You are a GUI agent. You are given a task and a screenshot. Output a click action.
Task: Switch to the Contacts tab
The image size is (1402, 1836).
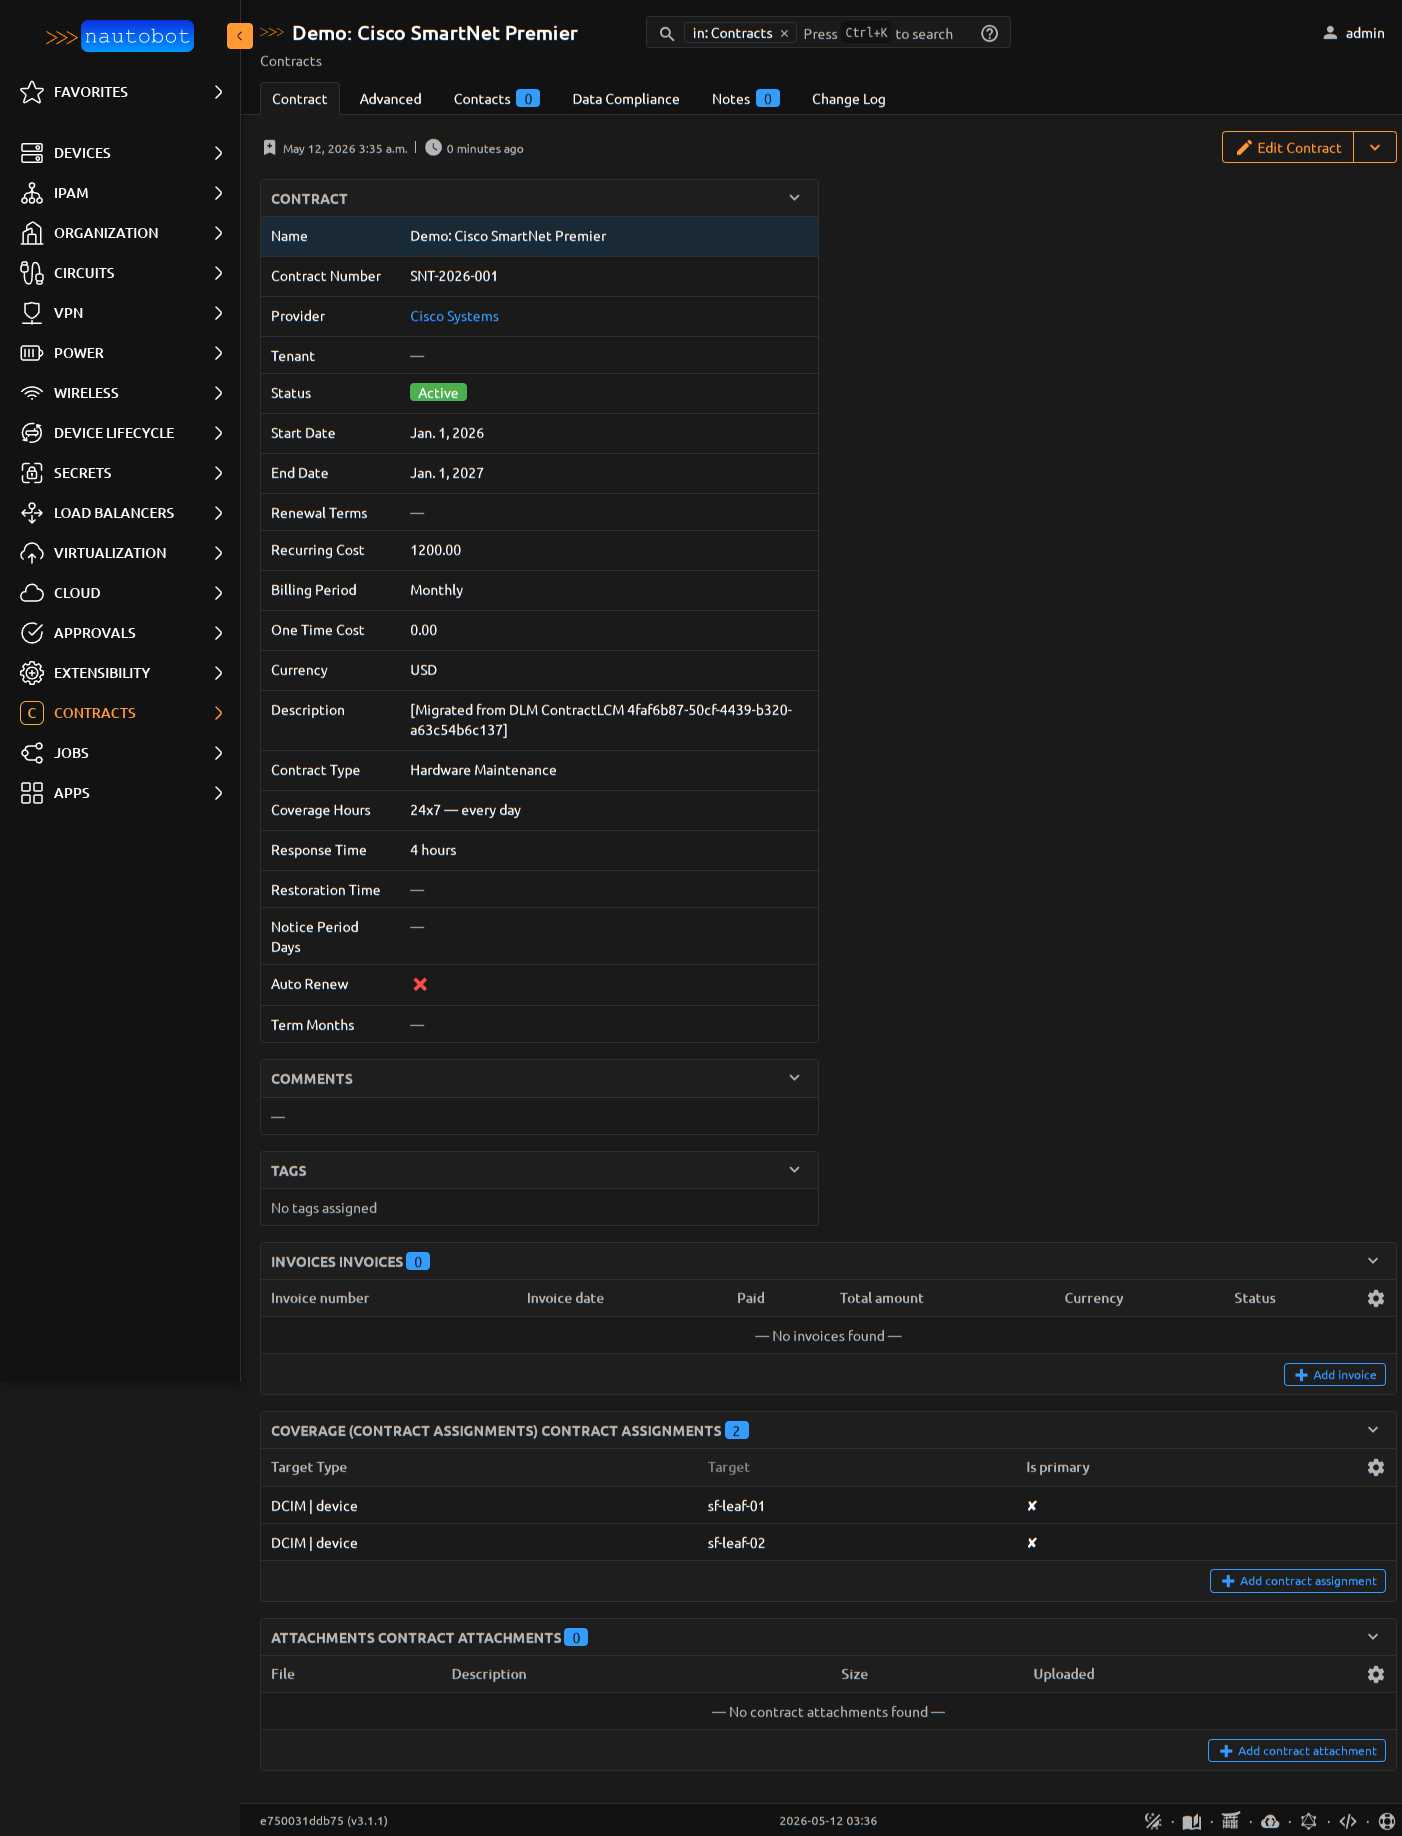(x=496, y=99)
